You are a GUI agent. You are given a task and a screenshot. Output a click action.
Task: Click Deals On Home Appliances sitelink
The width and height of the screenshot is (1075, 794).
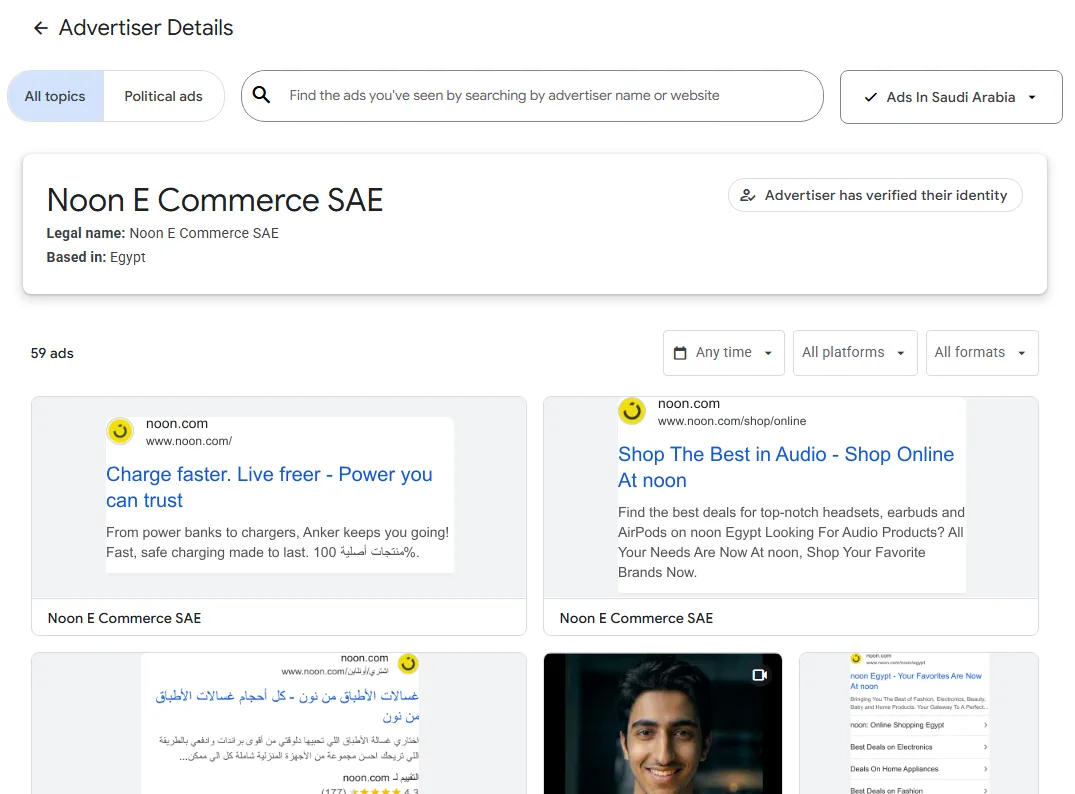tap(919, 769)
